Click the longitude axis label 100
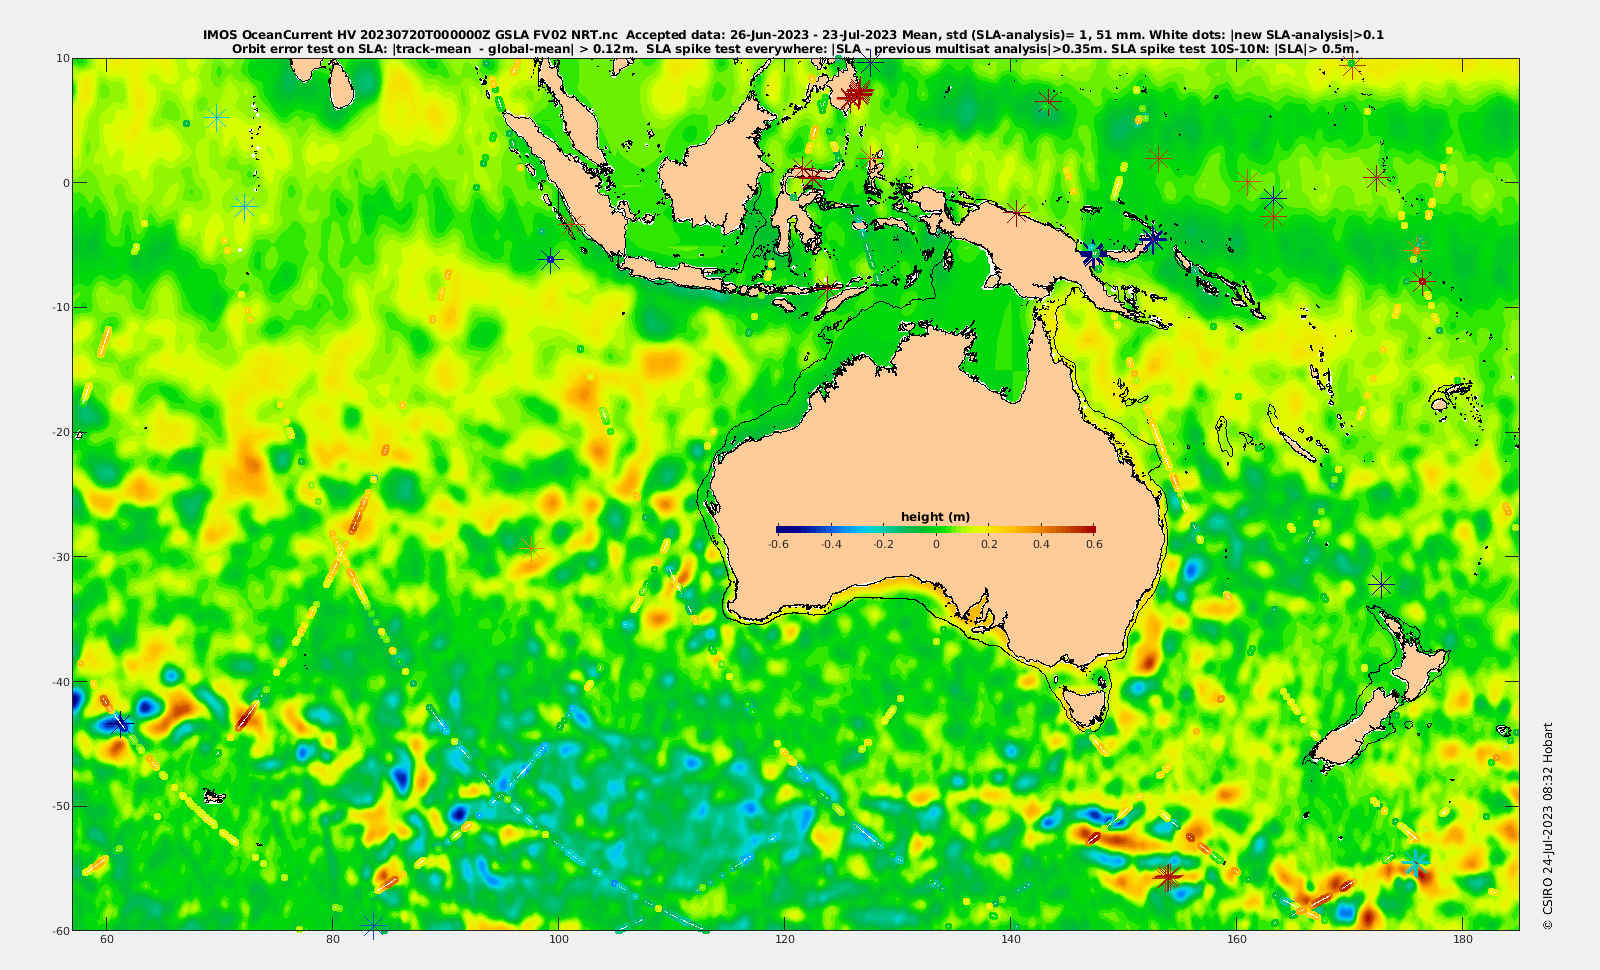The image size is (1600, 970). click(559, 940)
